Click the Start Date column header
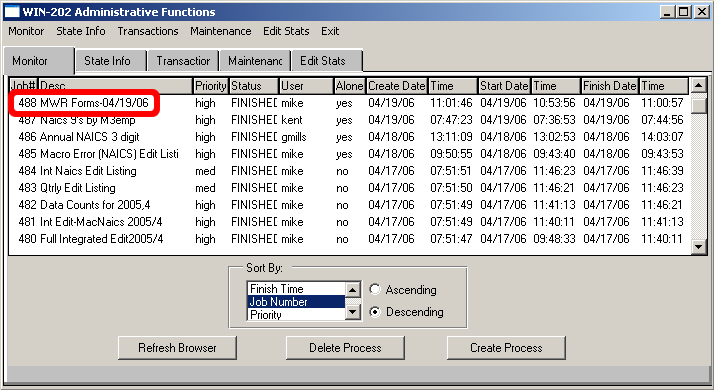The height and width of the screenshot is (390, 714). 504,86
